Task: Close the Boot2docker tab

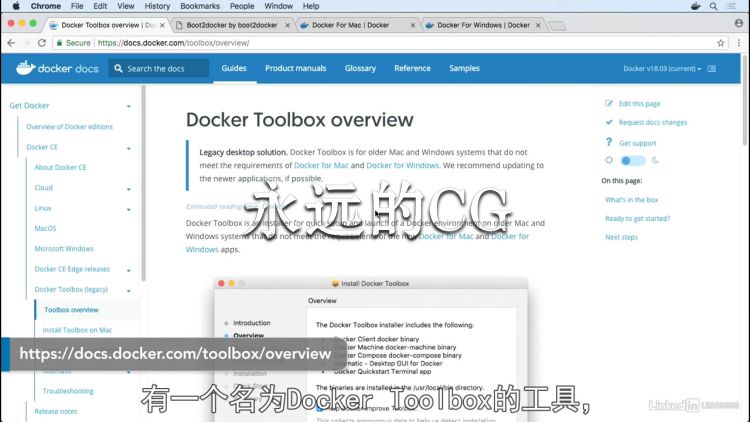Action: [287, 25]
